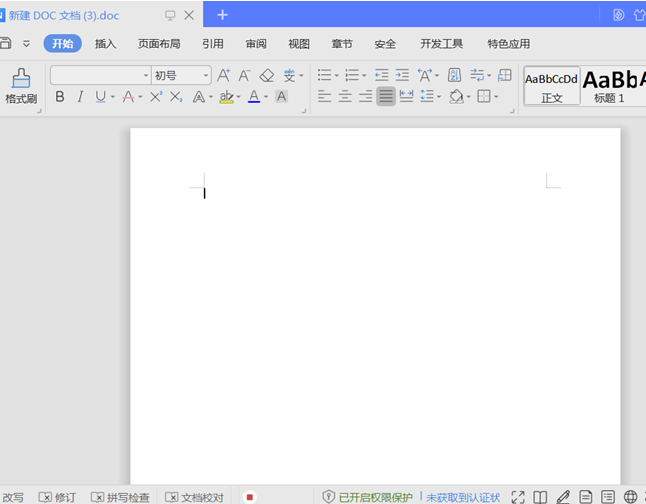
Task: Toggle 拼写检查 spell check in the status bar
Action: (120, 497)
